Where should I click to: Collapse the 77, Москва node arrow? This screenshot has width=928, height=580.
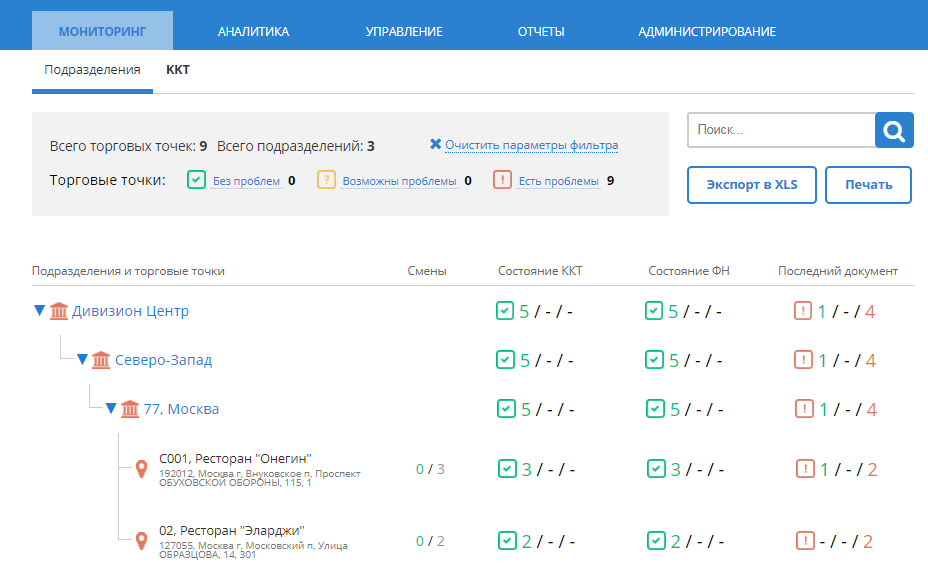111,408
